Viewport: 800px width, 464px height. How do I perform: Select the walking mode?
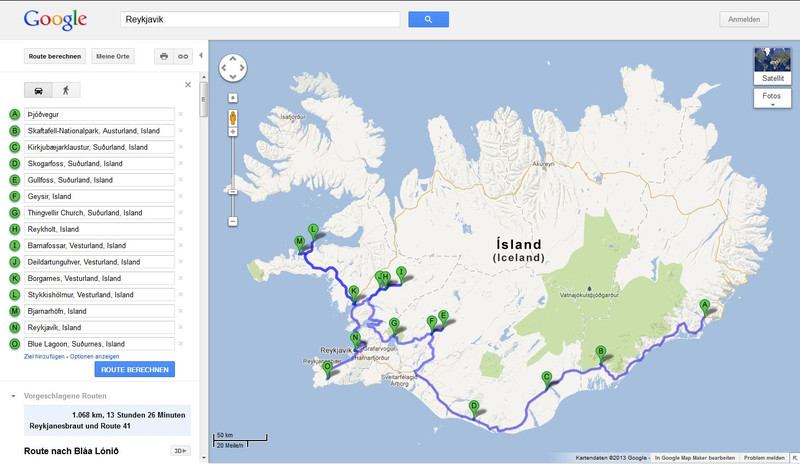(x=66, y=90)
